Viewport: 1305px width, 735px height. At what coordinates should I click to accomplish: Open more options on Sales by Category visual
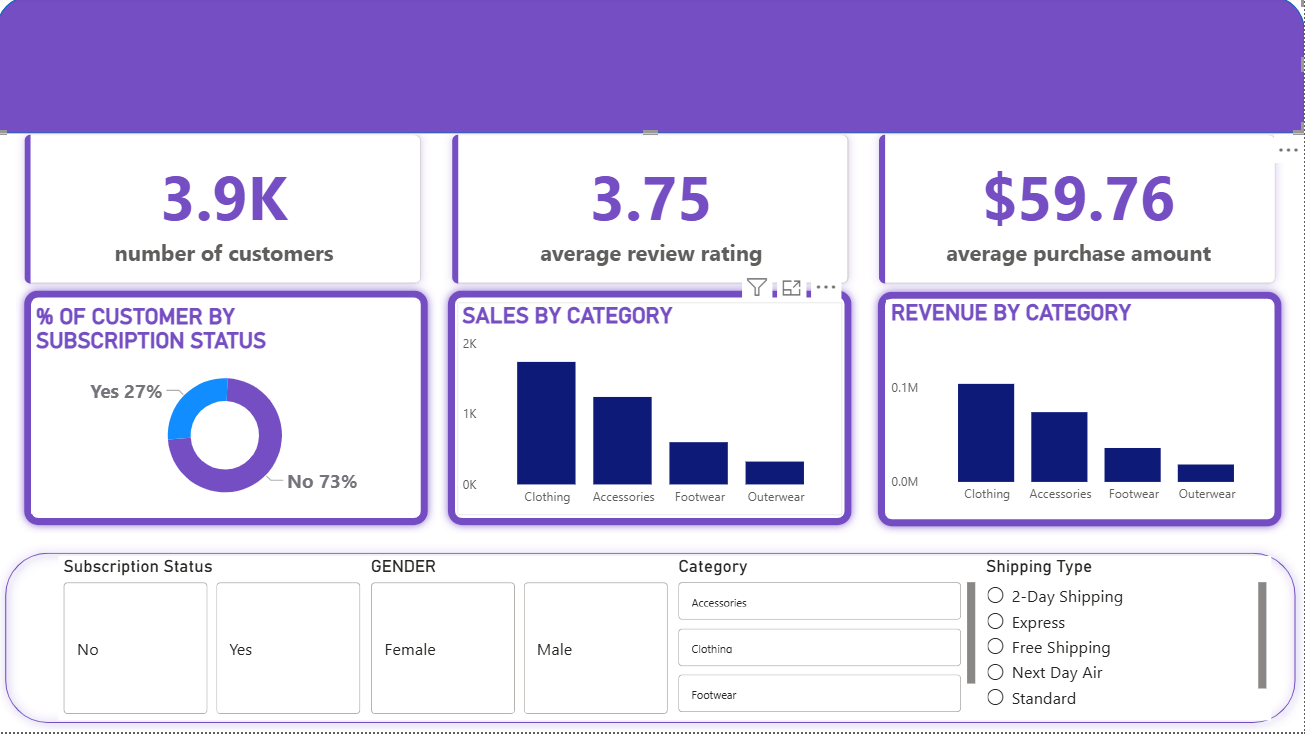point(825,288)
